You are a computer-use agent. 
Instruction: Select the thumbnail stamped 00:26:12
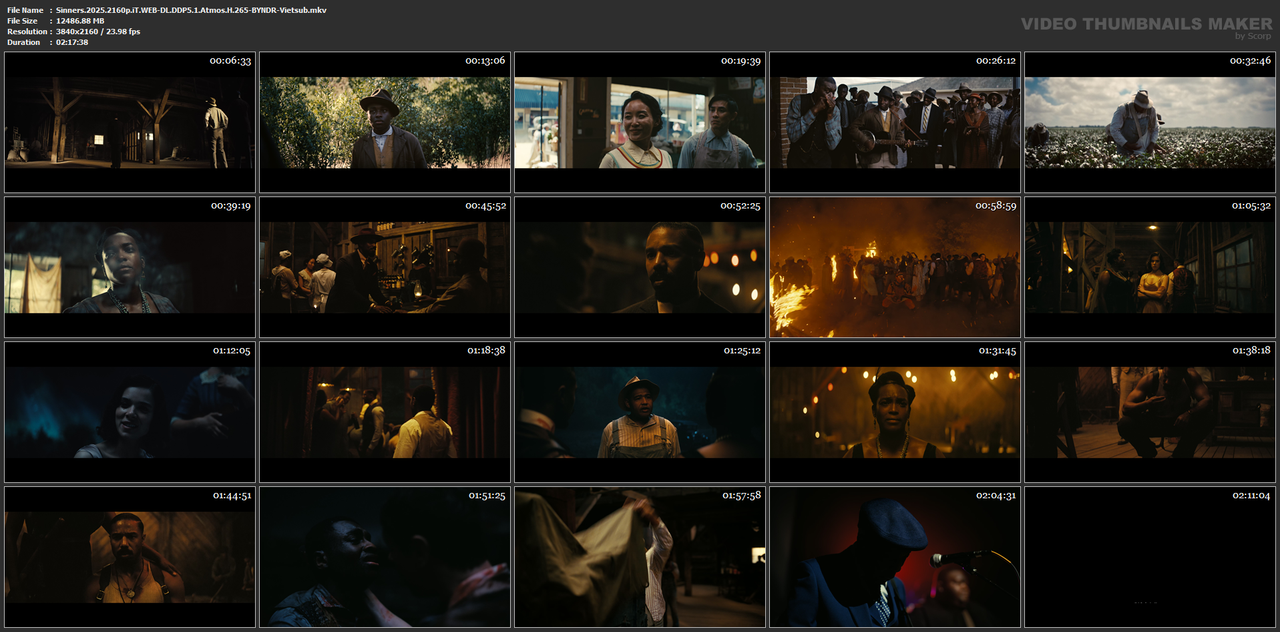(895, 122)
